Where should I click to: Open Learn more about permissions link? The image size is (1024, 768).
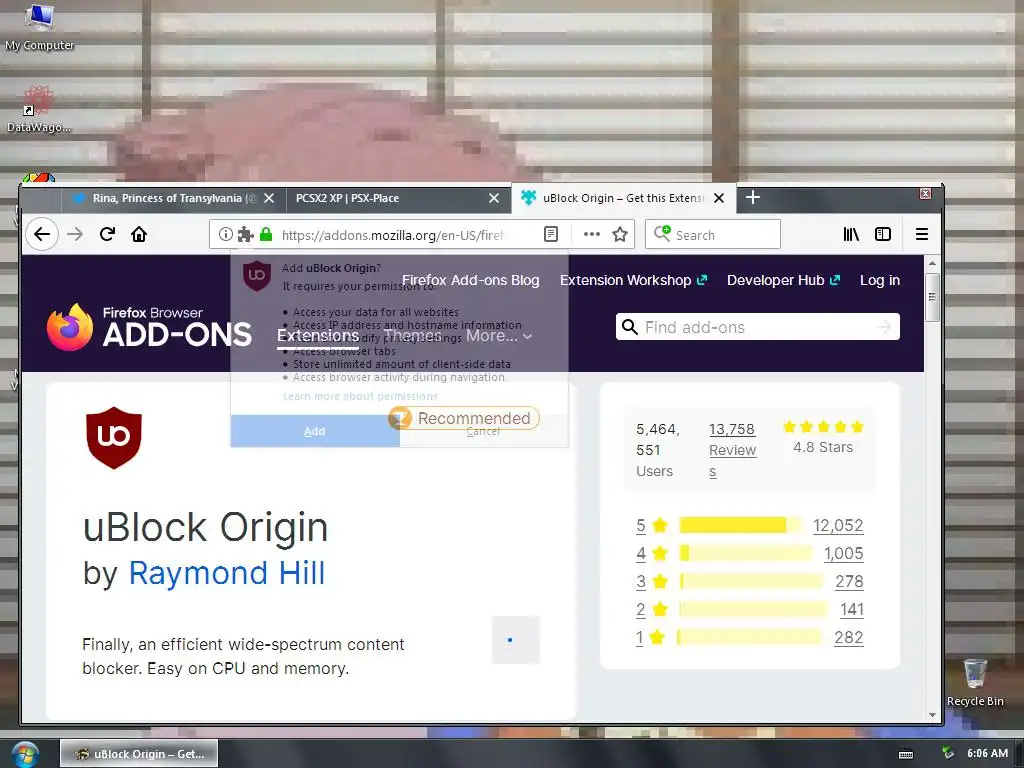click(360, 396)
